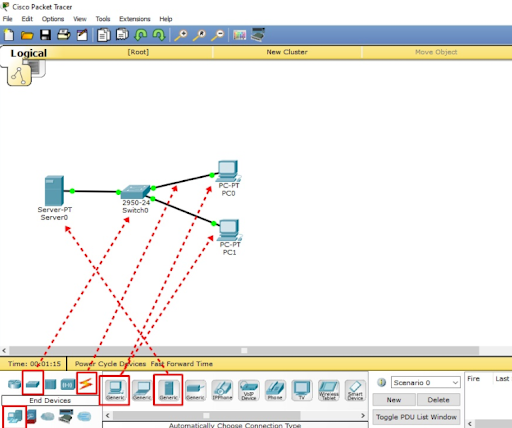Click the New scenario button

coord(394,400)
